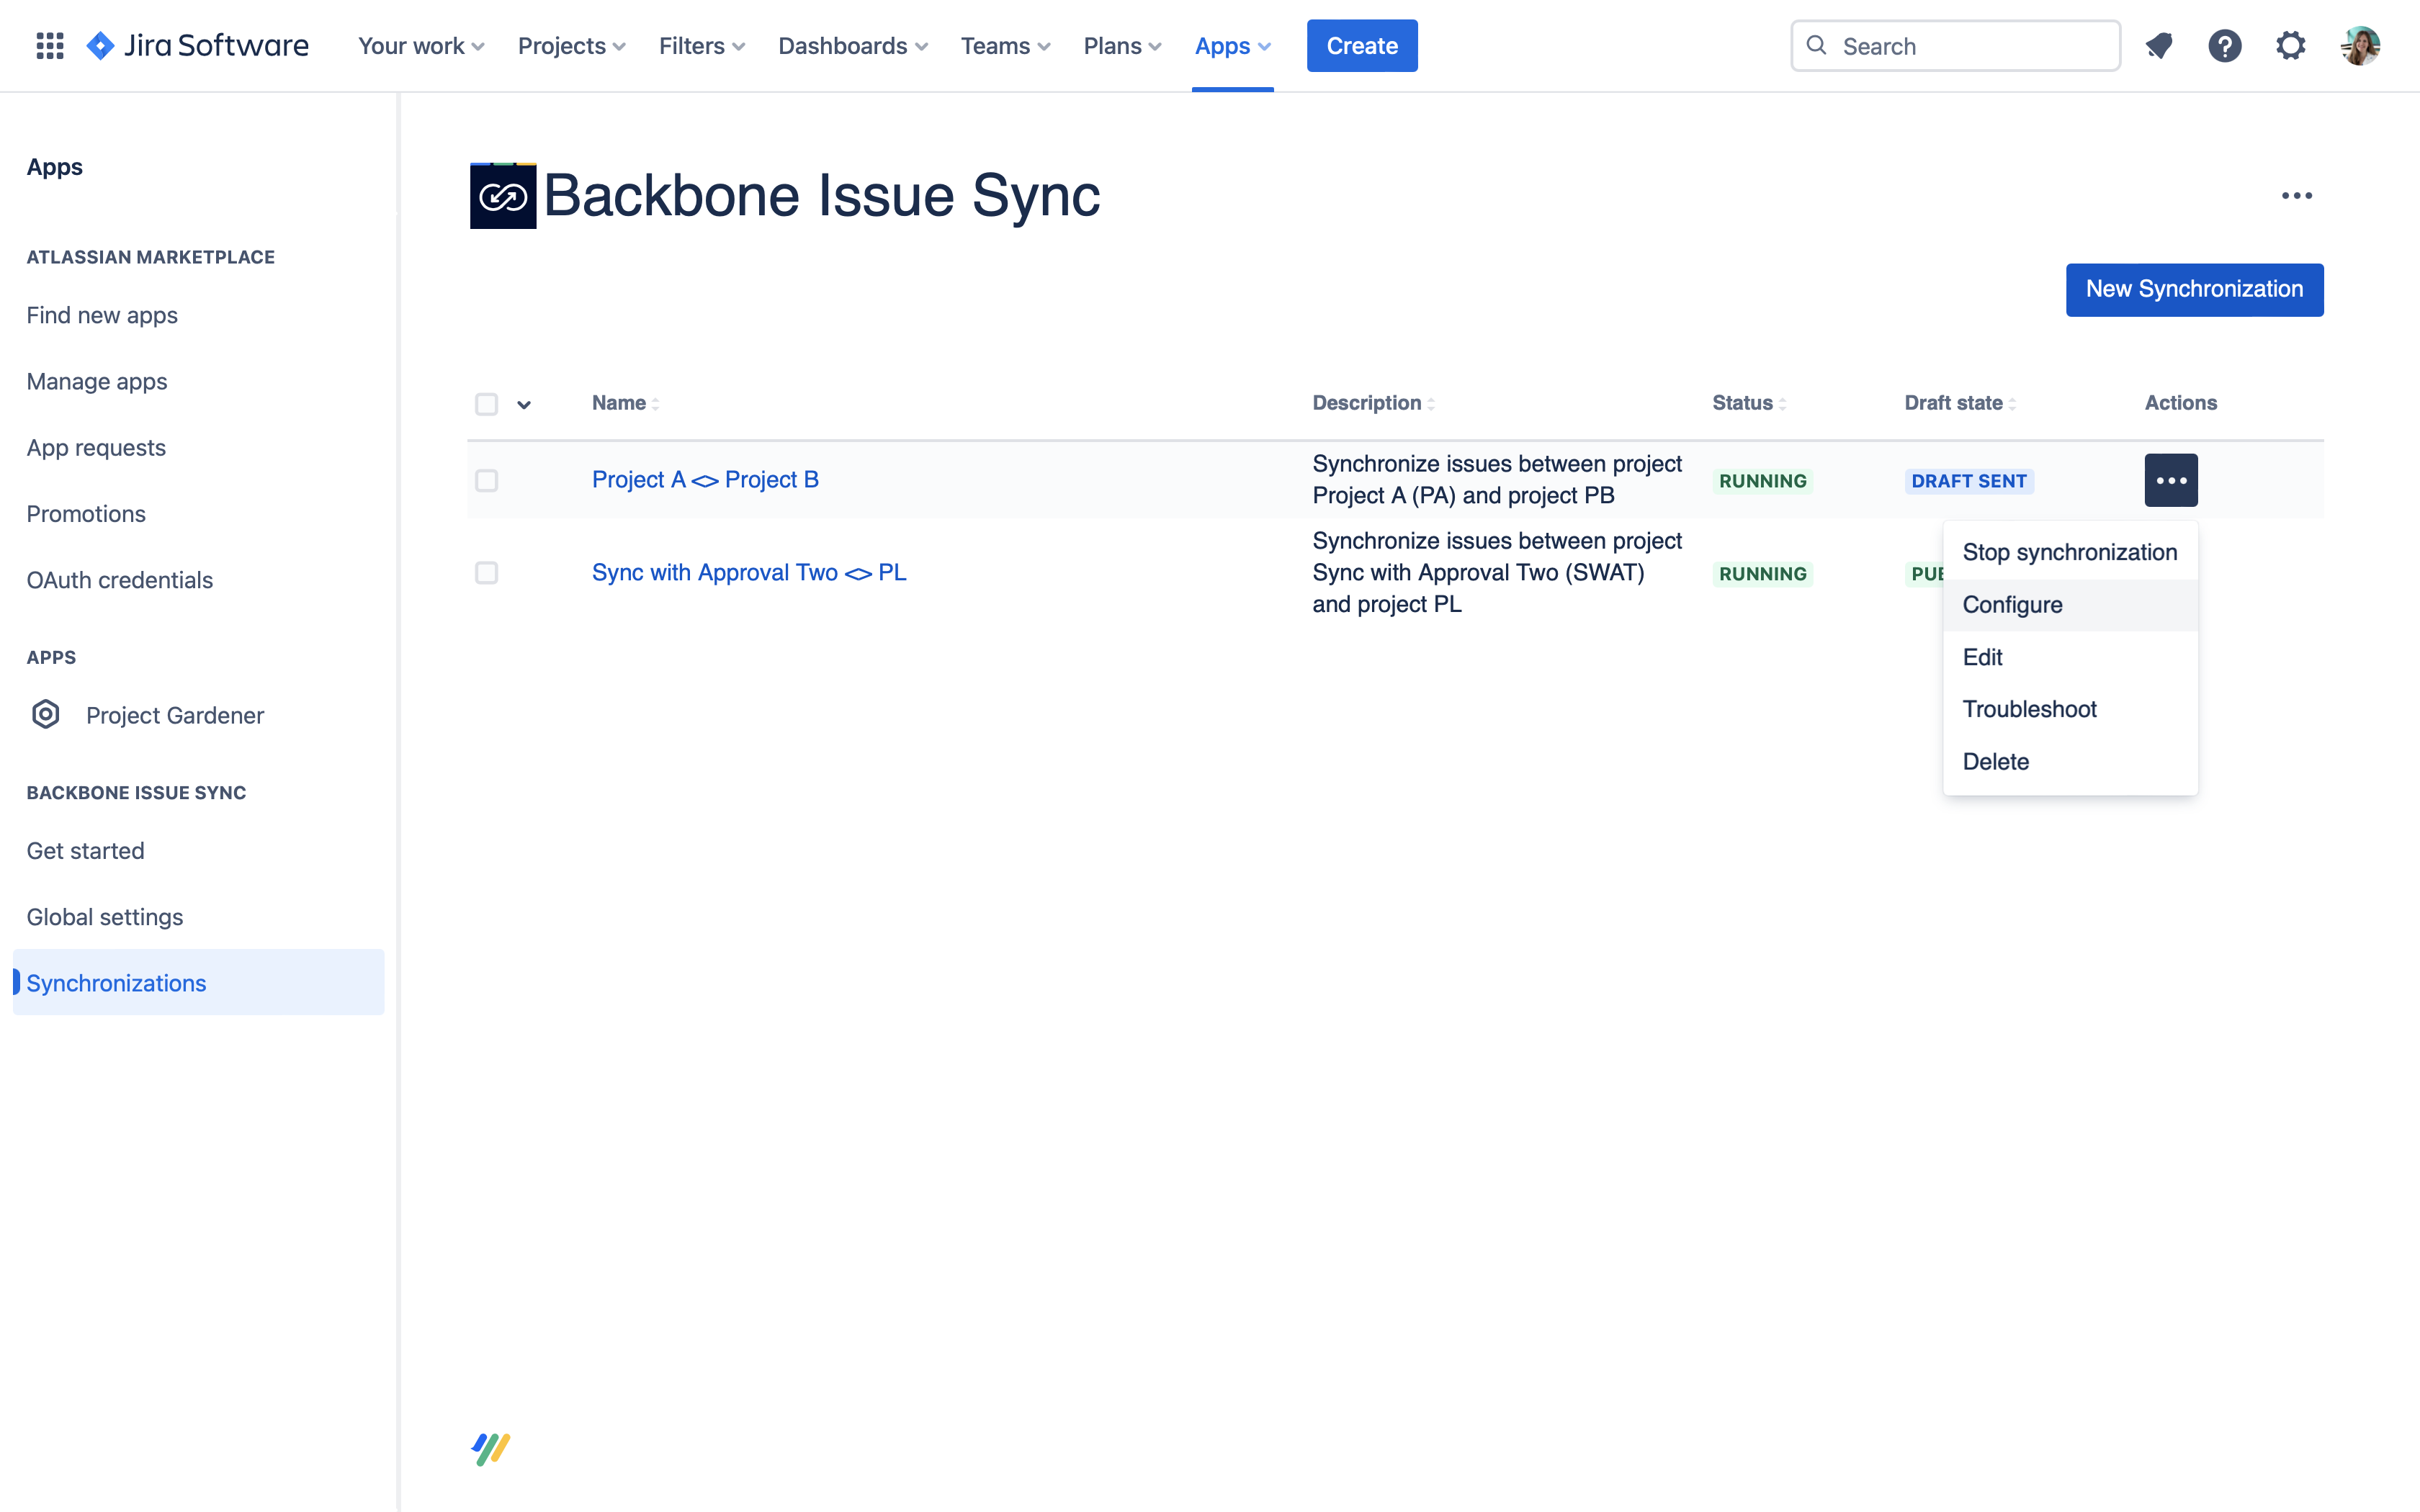2420x1512 pixels.
Task: Select Troubleshoot from the actions menu
Action: pyautogui.click(x=2069, y=709)
